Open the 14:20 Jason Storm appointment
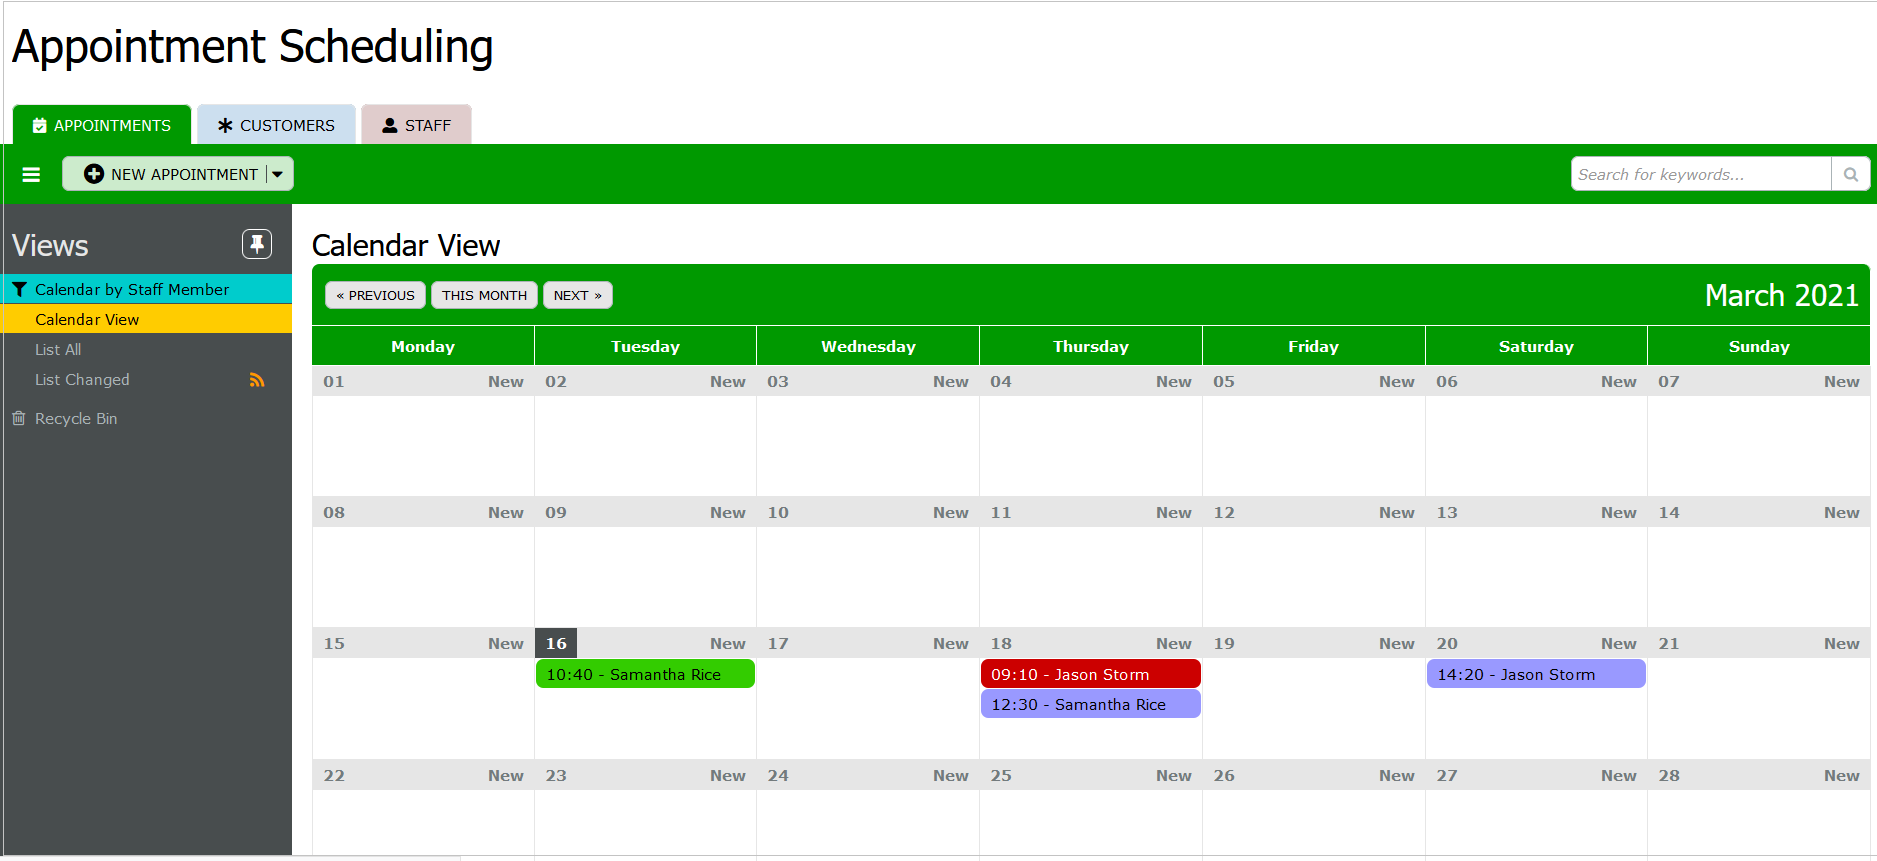This screenshot has width=1877, height=861. pos(1535,674)
